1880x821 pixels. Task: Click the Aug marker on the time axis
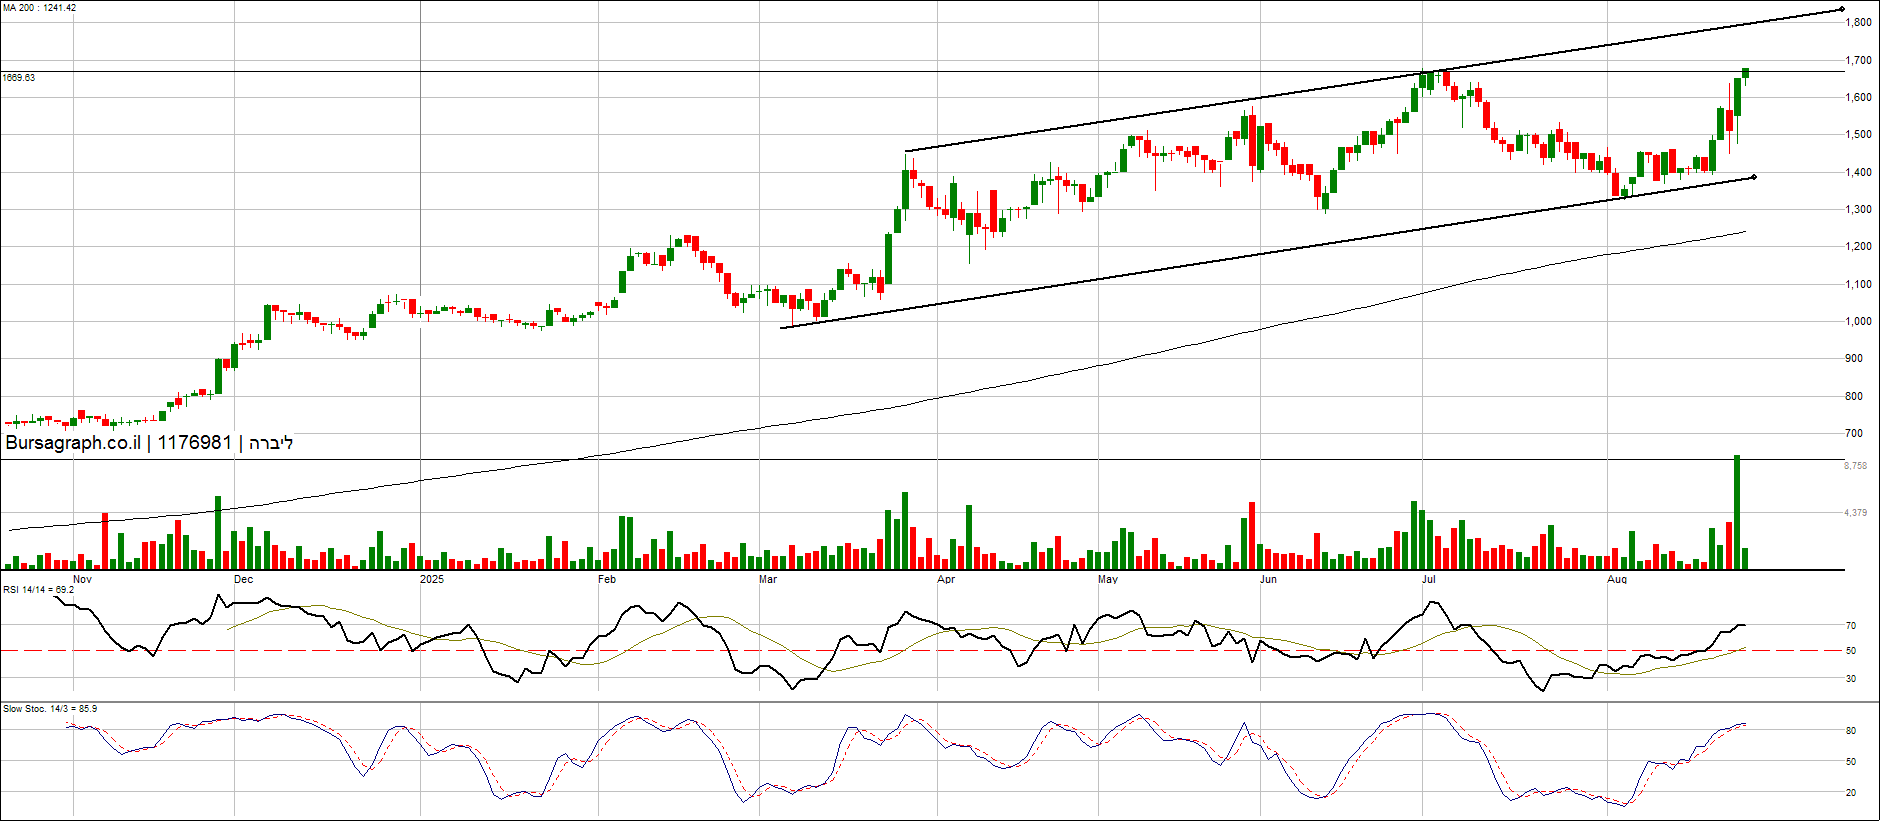click(1617, 579)
